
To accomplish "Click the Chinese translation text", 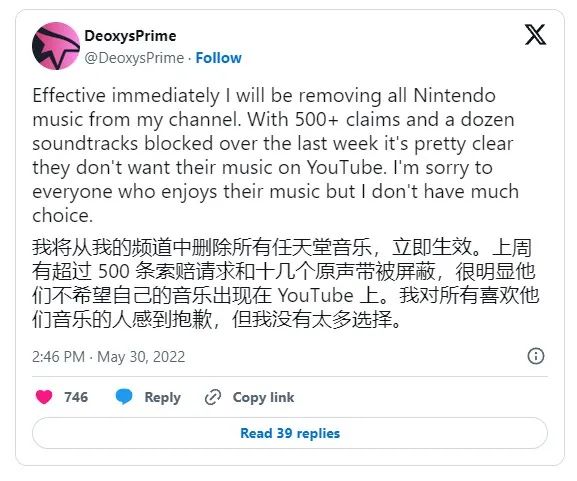I will tap(285, 283).
